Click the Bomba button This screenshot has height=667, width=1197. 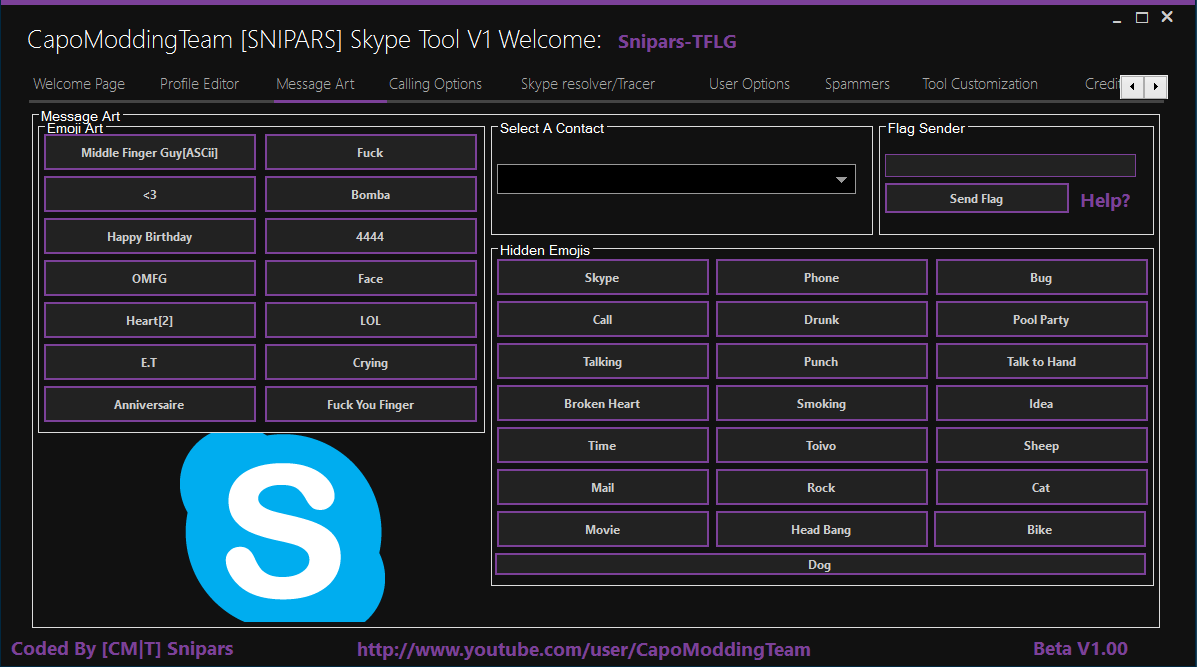coord(370,195)
